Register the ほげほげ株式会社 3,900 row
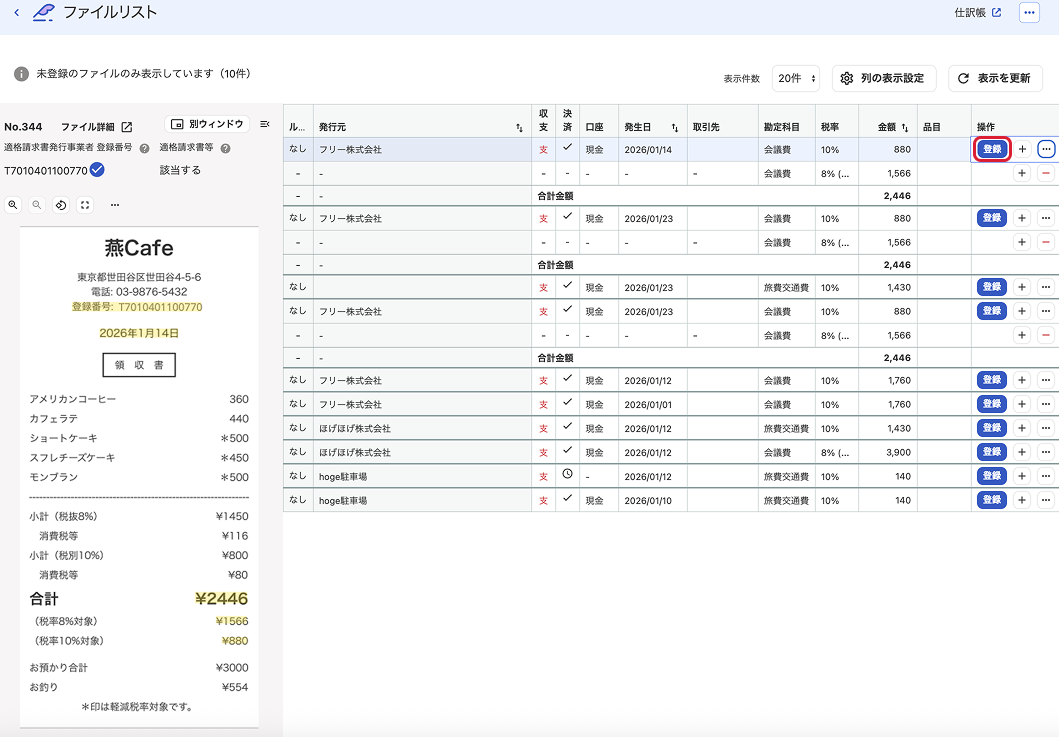1060x737 pixels. (x=992, y=452)
